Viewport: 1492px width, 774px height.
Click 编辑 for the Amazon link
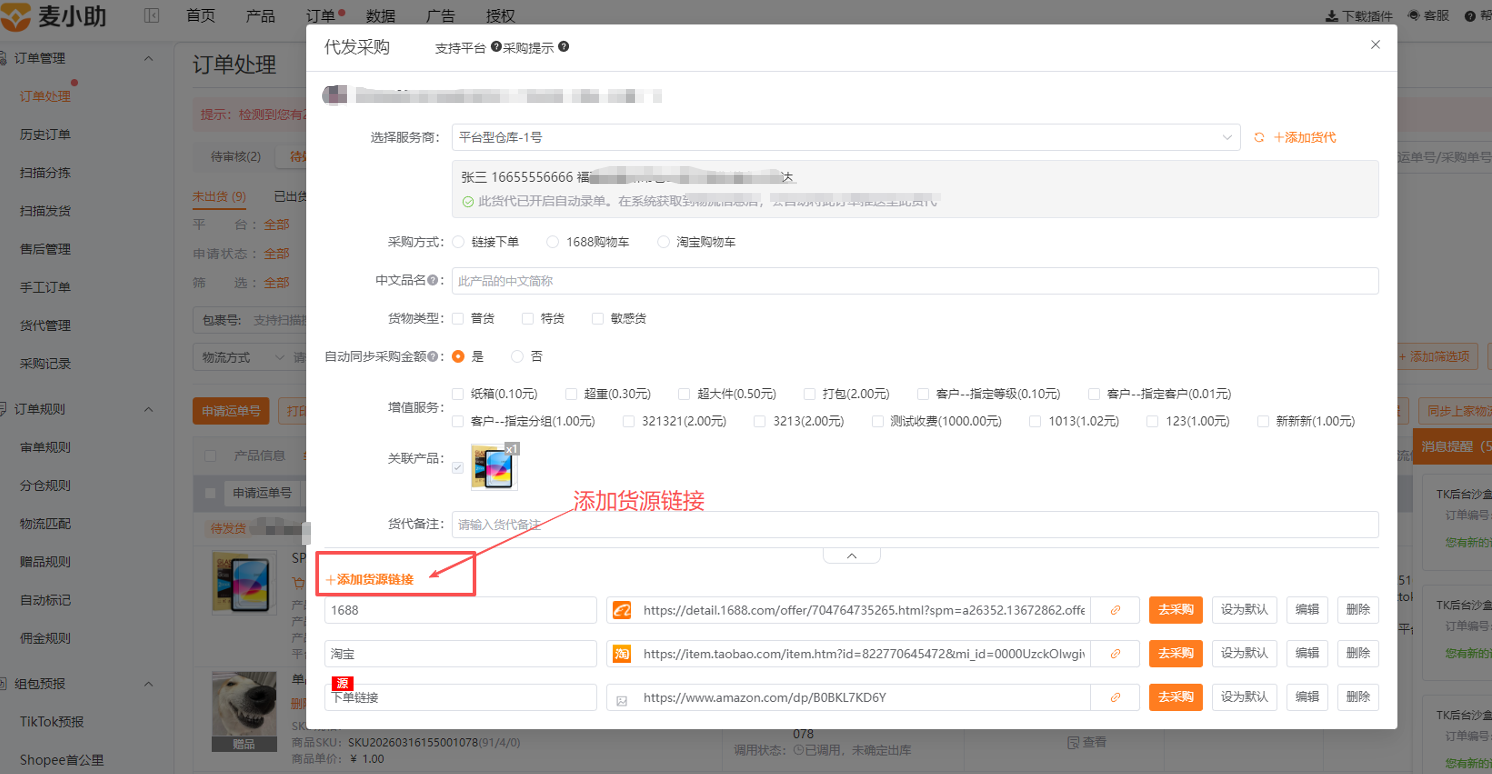click(x=1307, y=697)
